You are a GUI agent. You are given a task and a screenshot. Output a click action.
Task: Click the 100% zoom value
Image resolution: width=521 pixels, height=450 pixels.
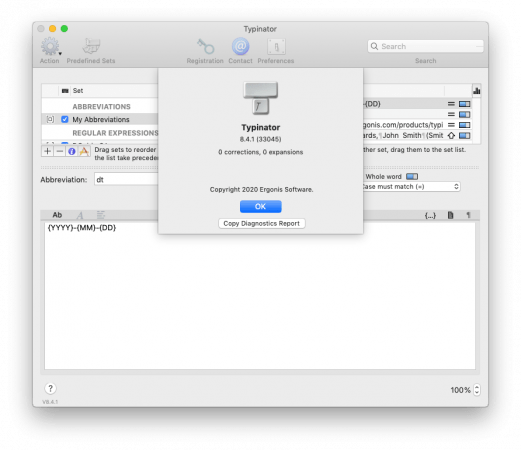coord(460,390)
